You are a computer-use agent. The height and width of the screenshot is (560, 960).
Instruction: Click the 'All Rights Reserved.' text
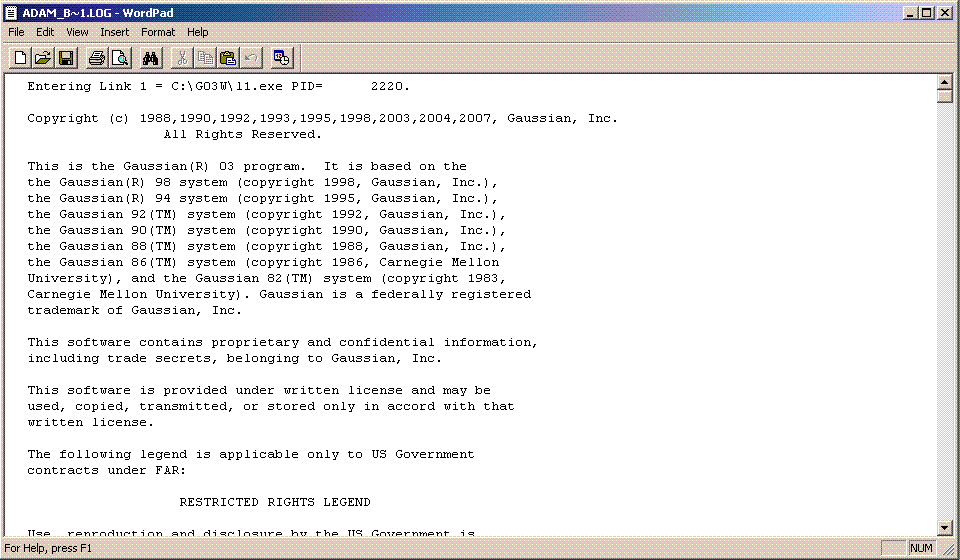tap(242, 134)
